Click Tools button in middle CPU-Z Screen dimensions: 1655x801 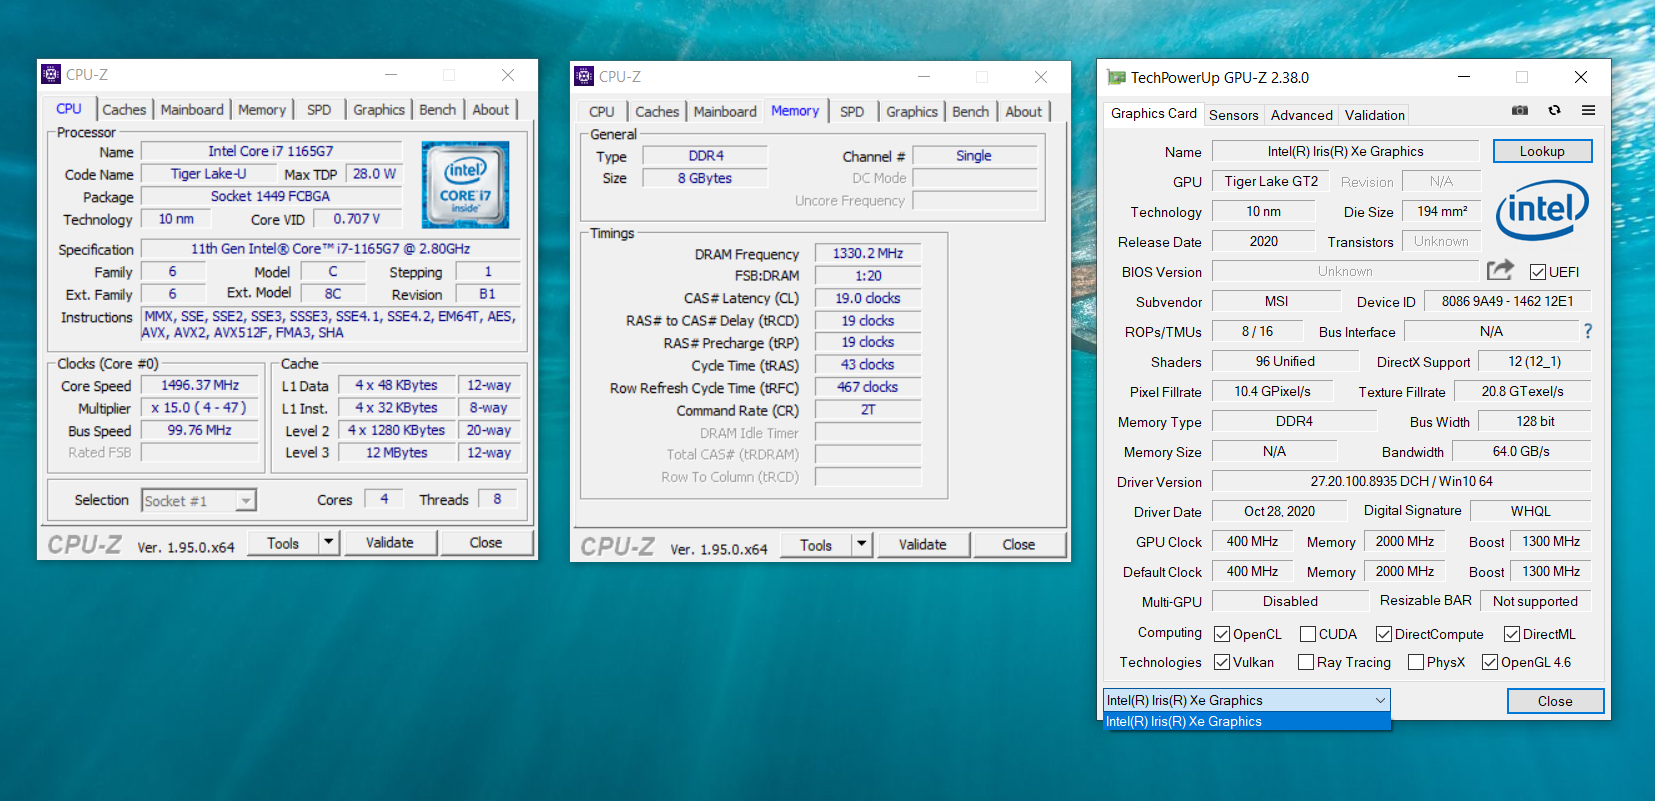tap(816, 545)
